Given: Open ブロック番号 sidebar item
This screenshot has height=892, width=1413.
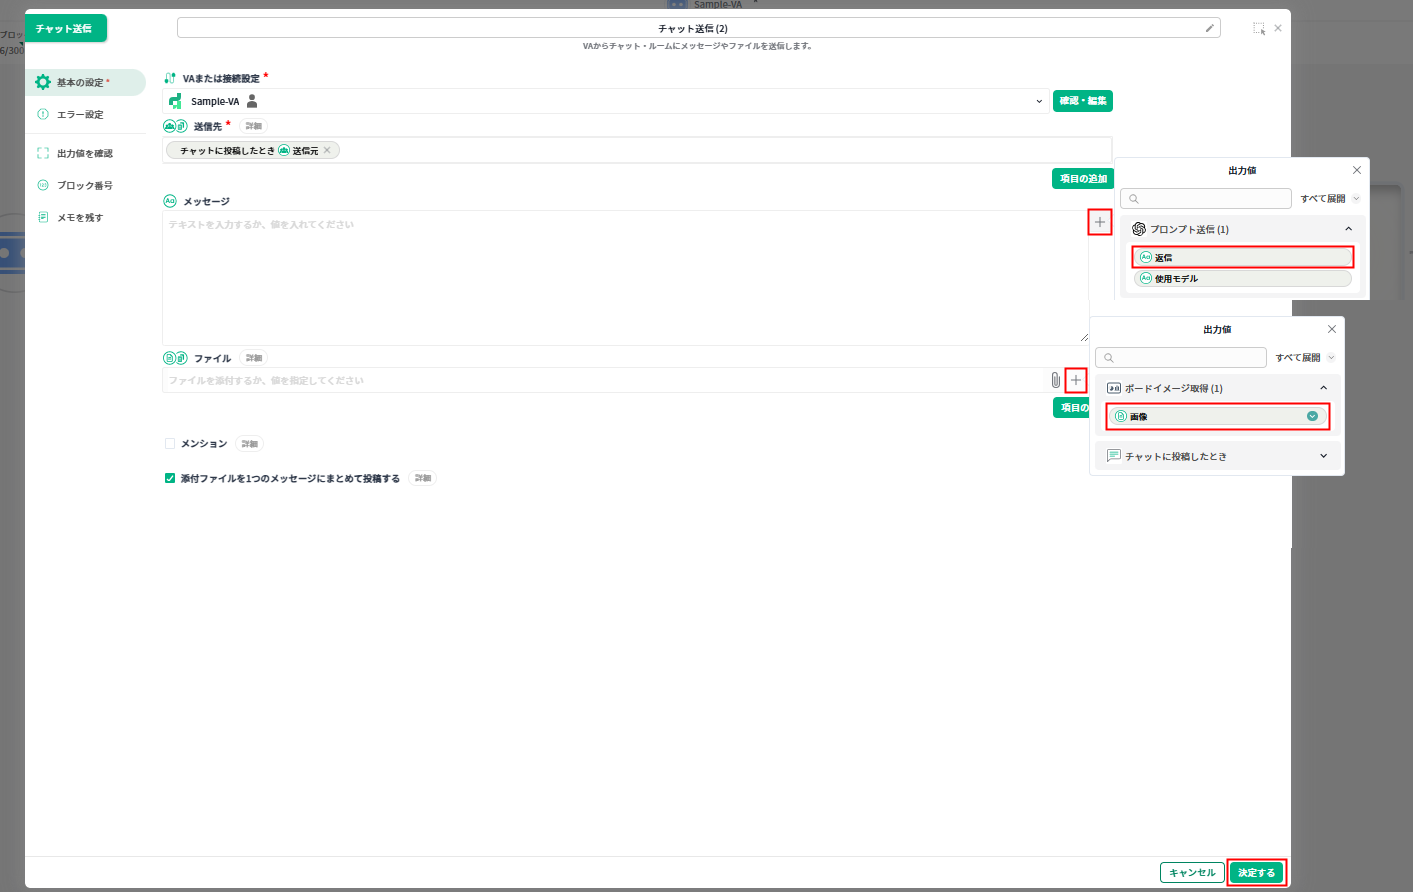Looking at the screenshot, I should [x=84, y=186].
